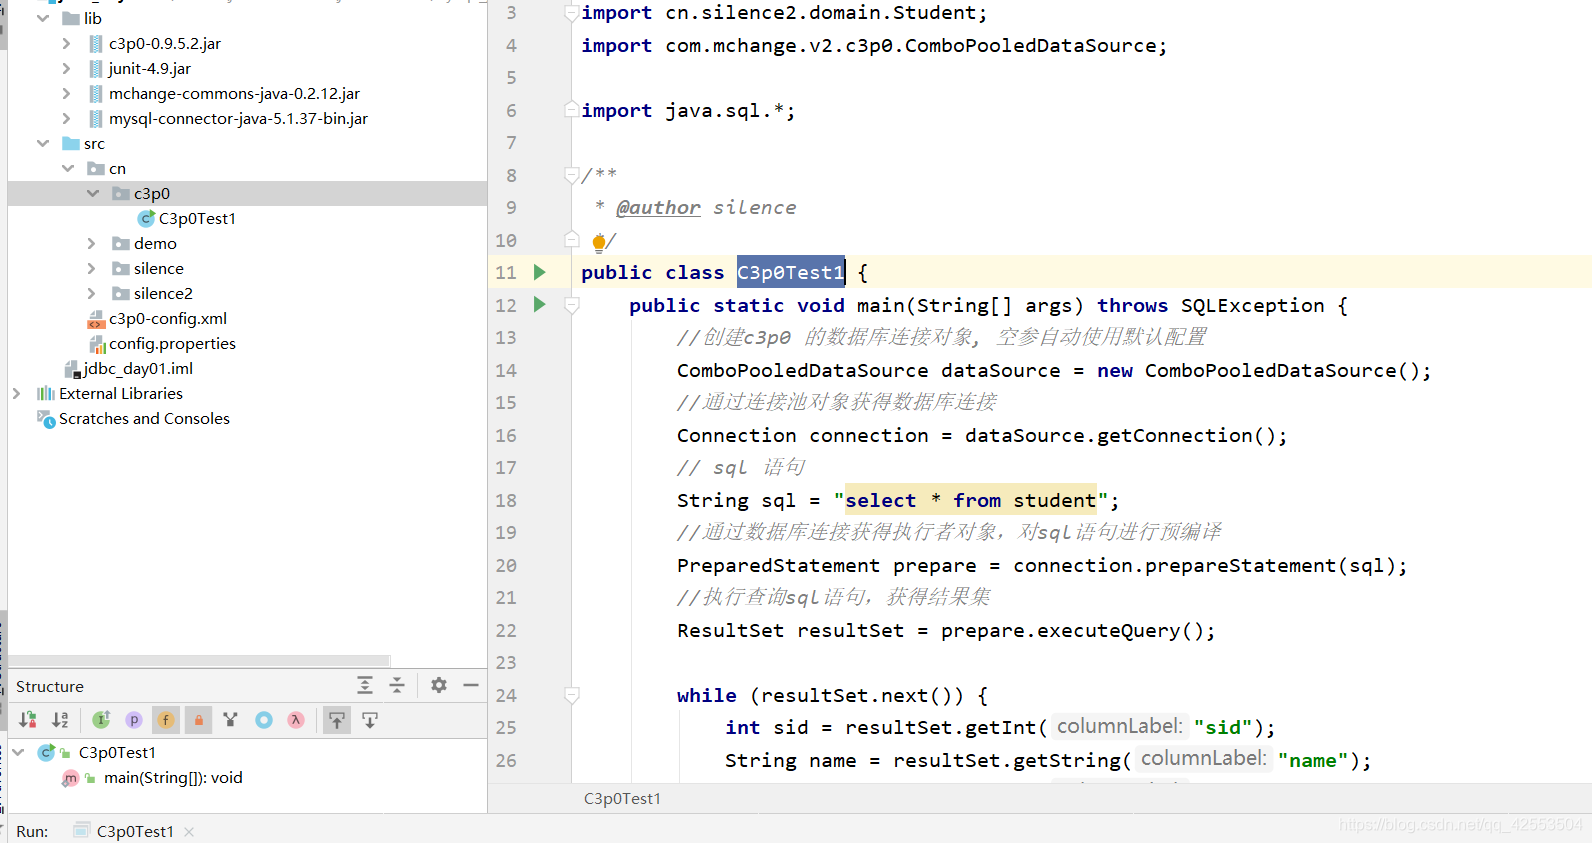Image resolution: width=1592 pixels, height=843 pixels.
Task: Collapse all in Structure panel
Action: (397, 685)
